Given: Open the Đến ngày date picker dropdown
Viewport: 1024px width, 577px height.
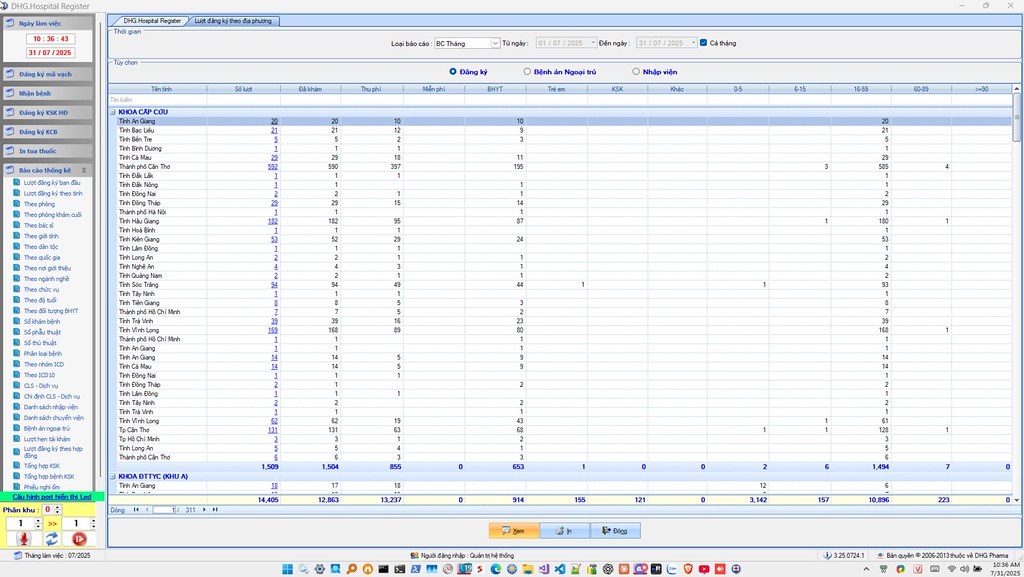Looking at the screenshot, I should 694,43.
